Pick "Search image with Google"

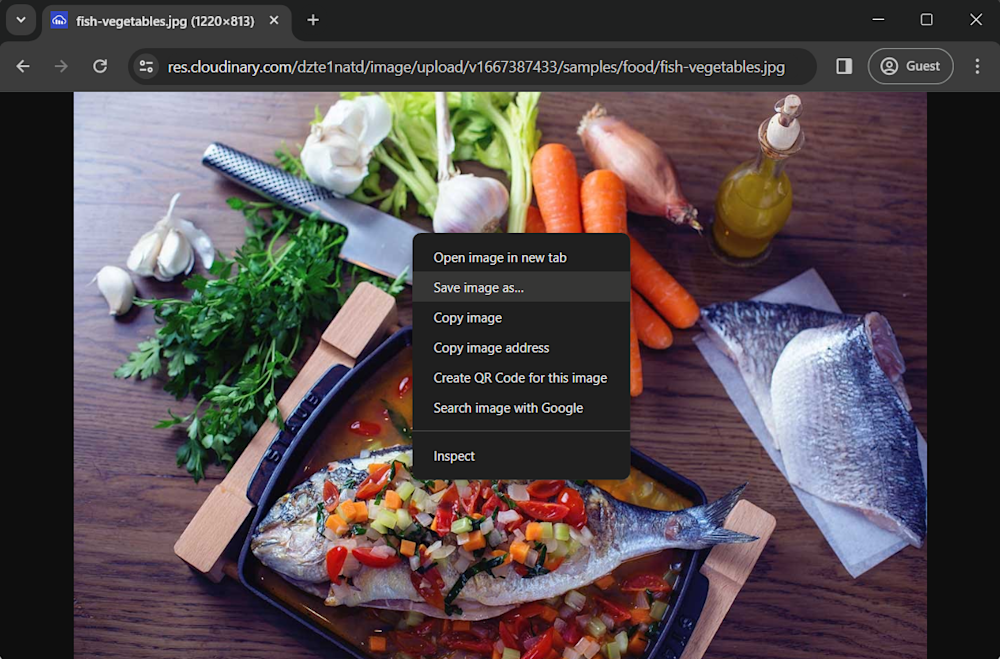tap(508, 408)
